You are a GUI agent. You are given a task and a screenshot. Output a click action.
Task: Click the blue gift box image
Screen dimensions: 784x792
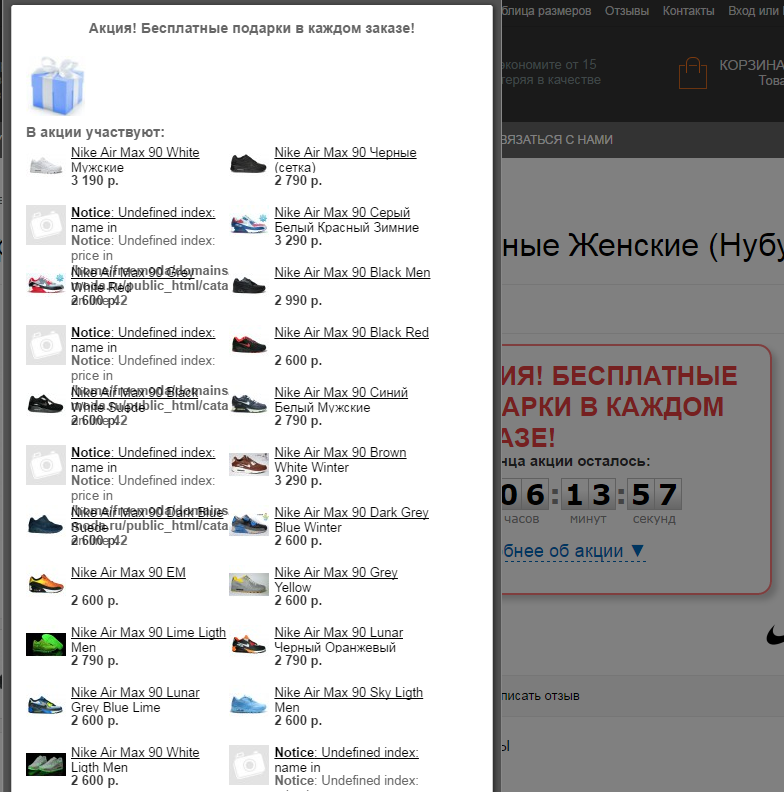[x=56, y=85]
